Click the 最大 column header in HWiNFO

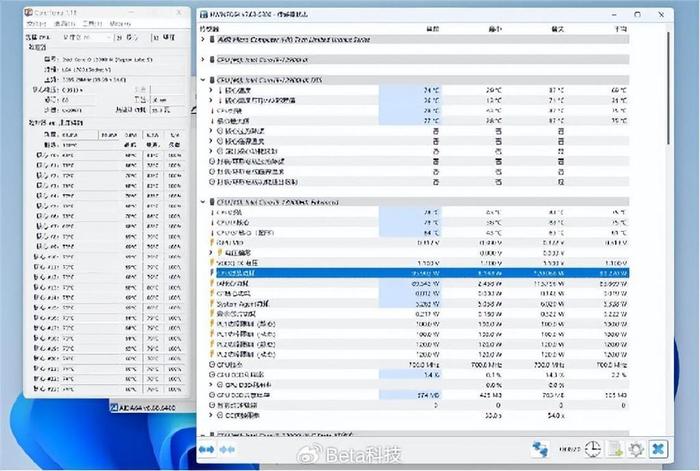pos(557,29)
